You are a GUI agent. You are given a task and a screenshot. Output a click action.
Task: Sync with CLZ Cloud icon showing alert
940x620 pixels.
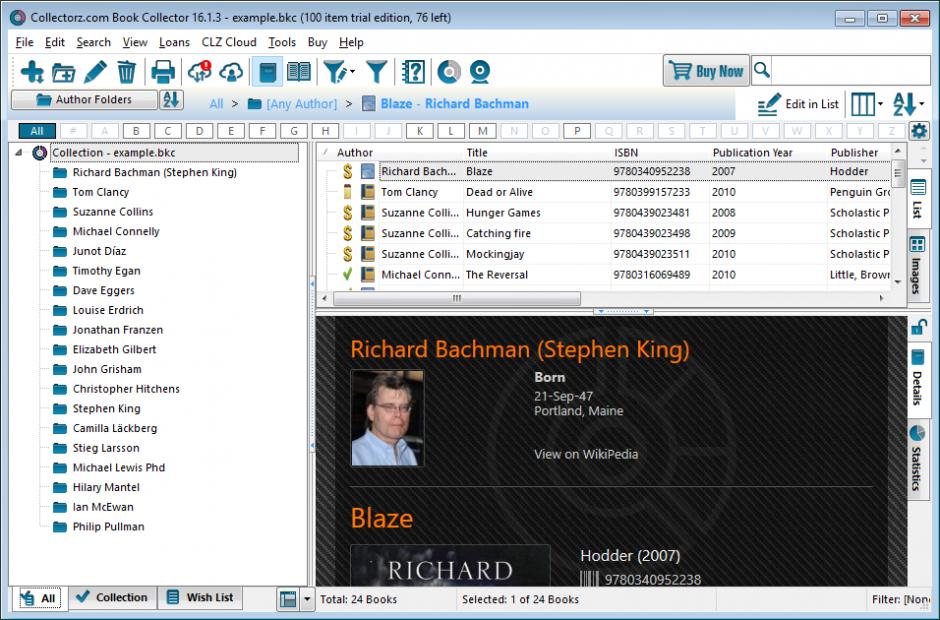click(199, 71)
